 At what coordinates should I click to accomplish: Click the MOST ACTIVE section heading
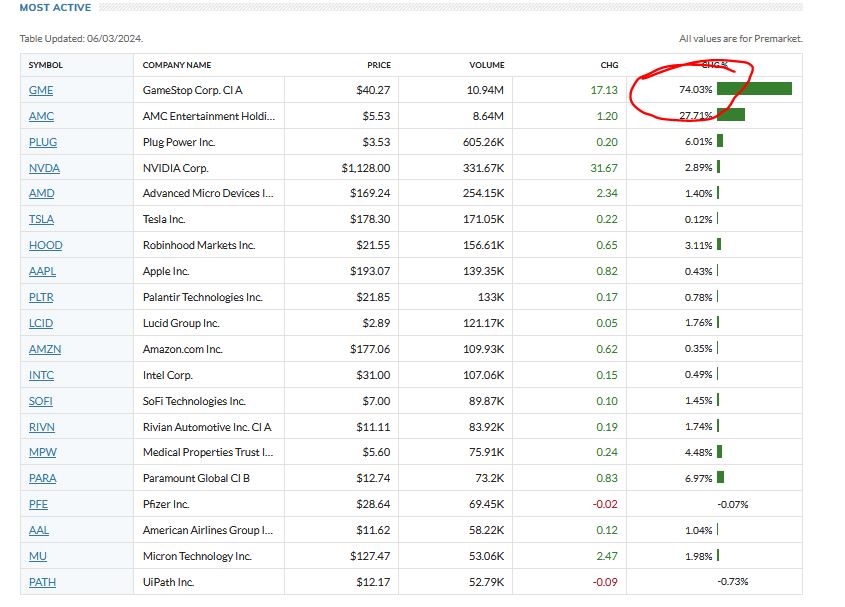coord(55,8)
